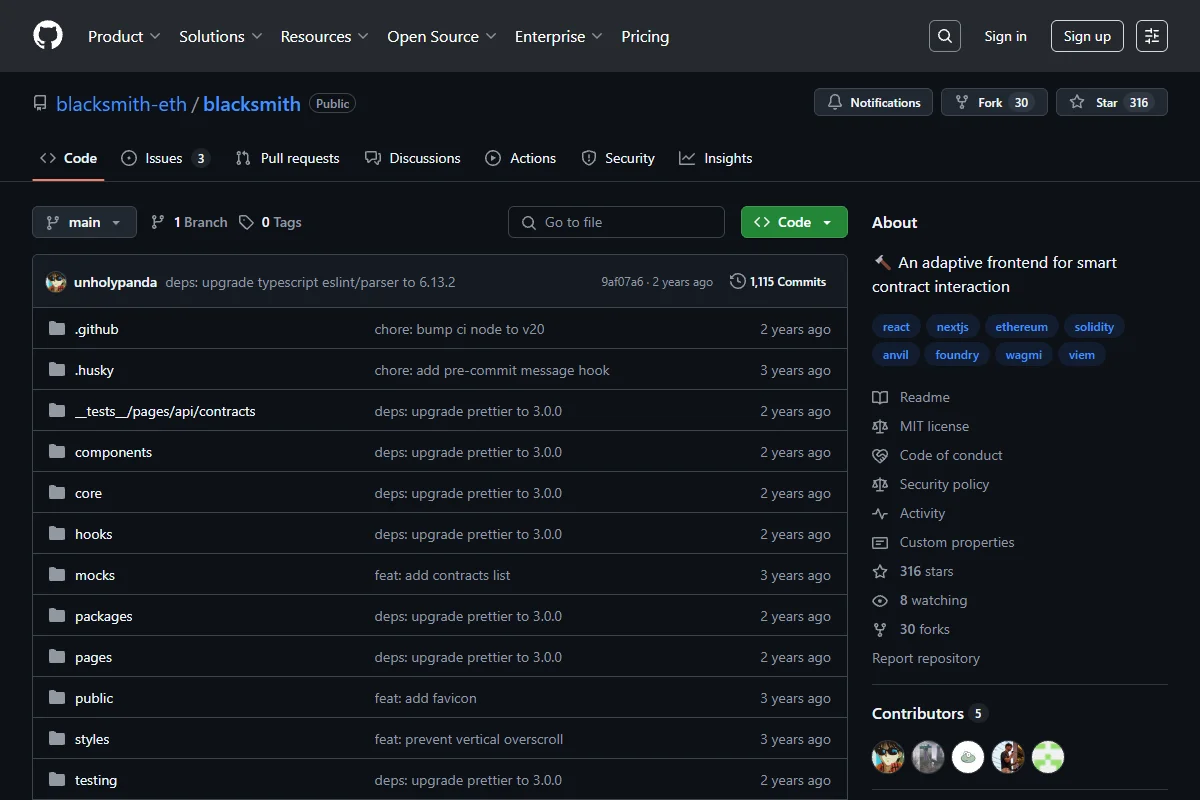Expand the main branch dropdown
Viewport: 1200px width, 800px height.
(x=84, y=222)
